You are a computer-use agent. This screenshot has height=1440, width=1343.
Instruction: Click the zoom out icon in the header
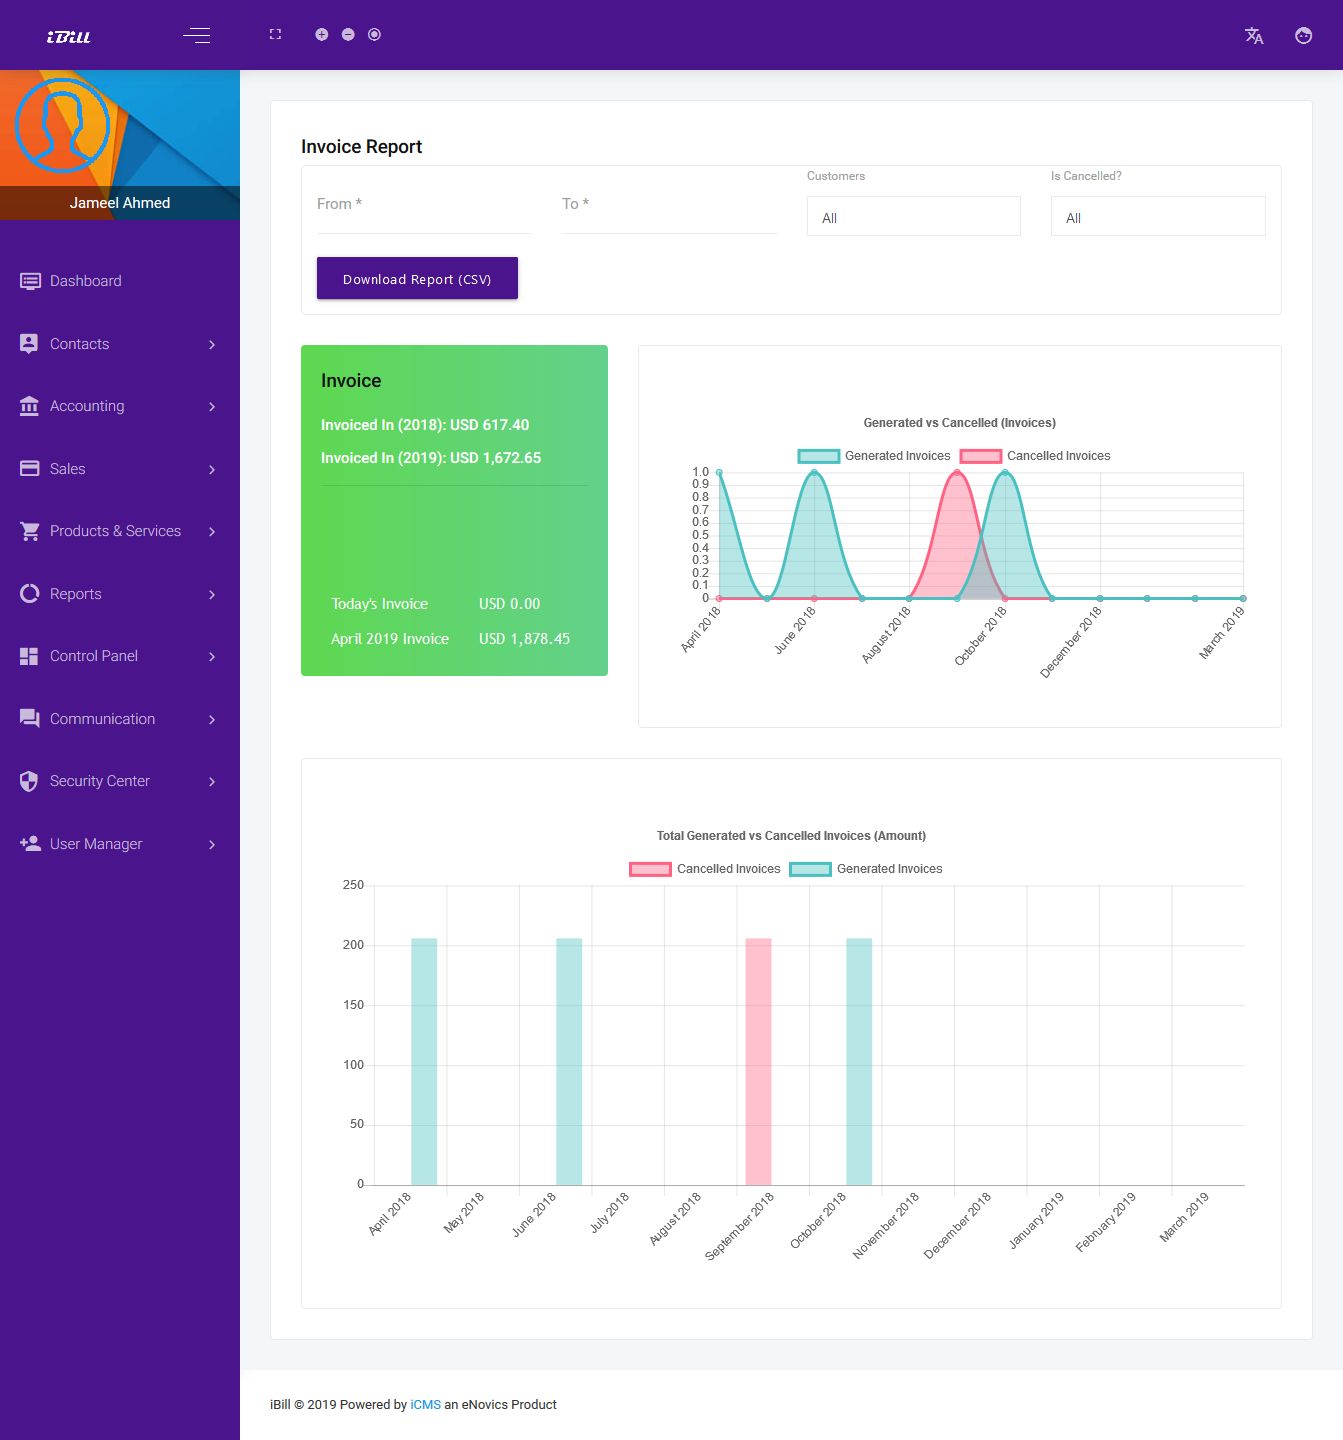point(348,34)
